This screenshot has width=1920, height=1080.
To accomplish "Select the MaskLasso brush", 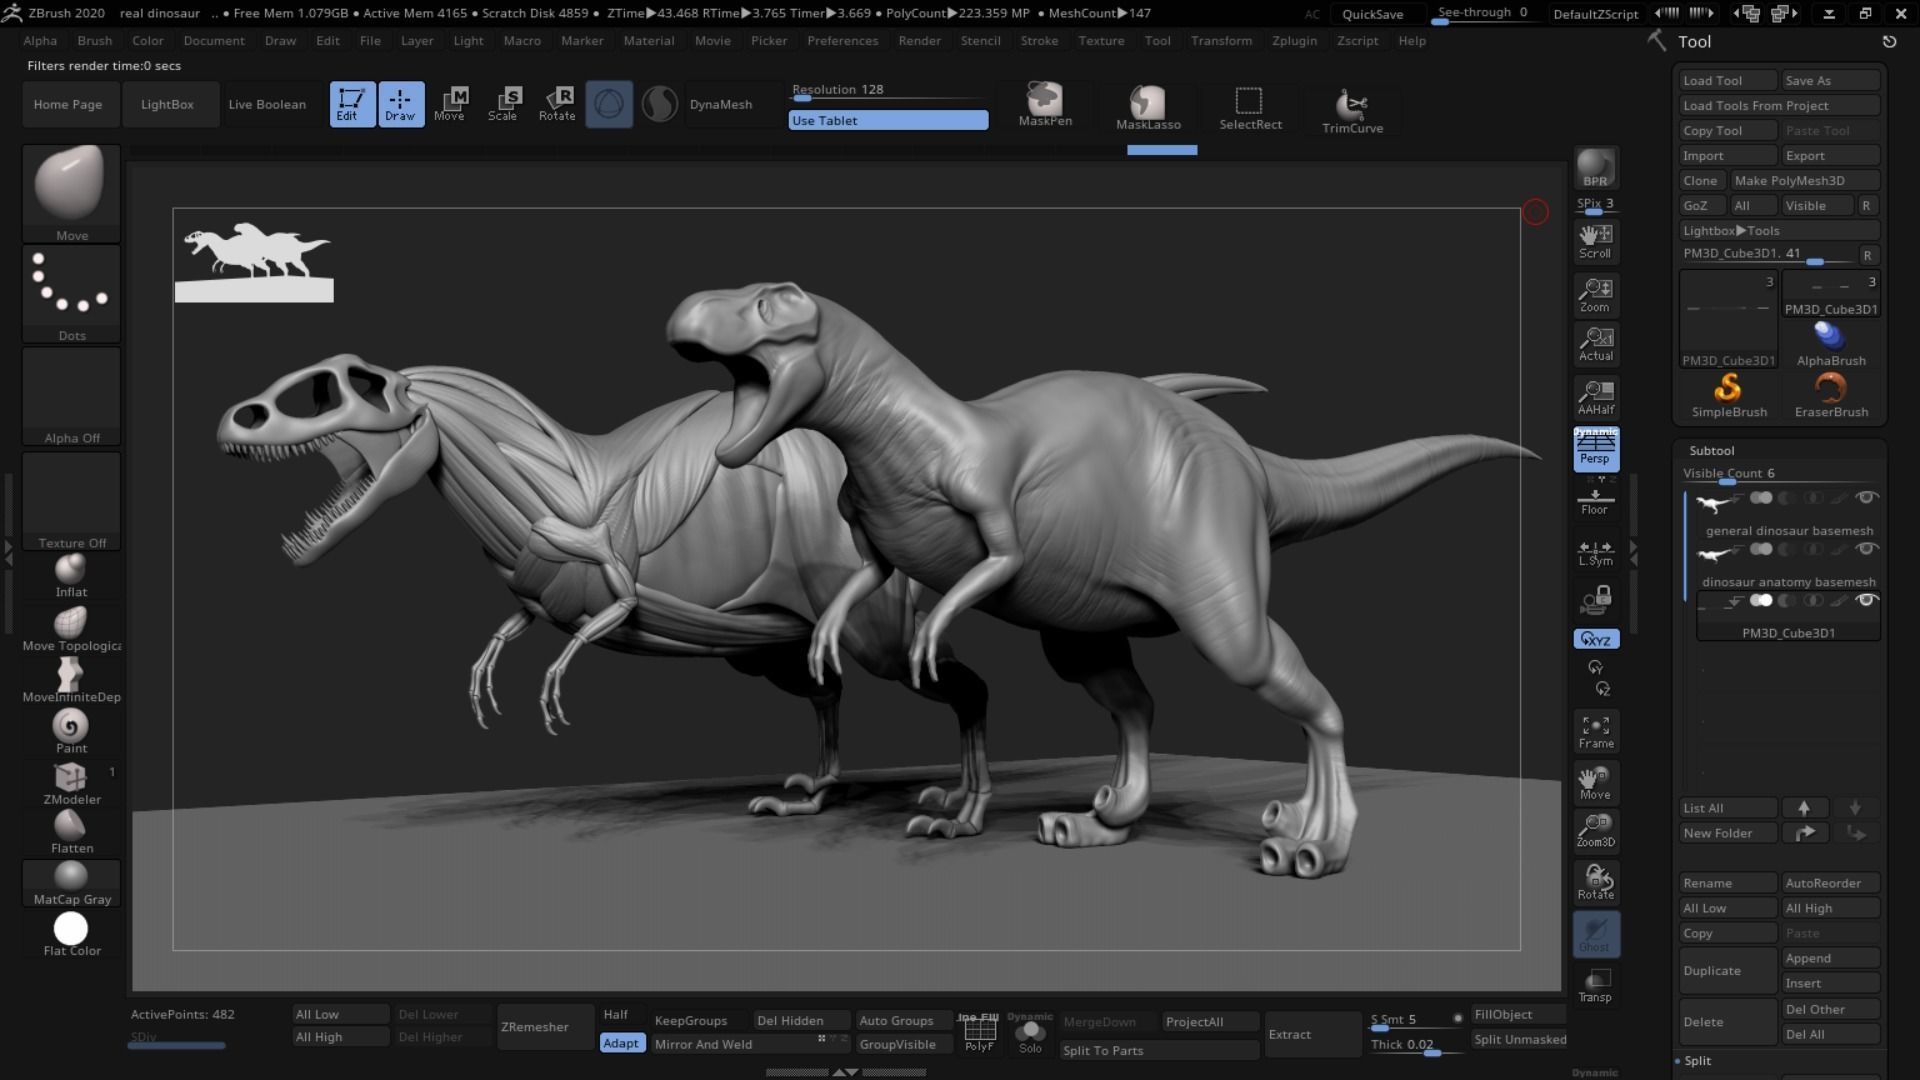I will click(x=1148, y=106).
